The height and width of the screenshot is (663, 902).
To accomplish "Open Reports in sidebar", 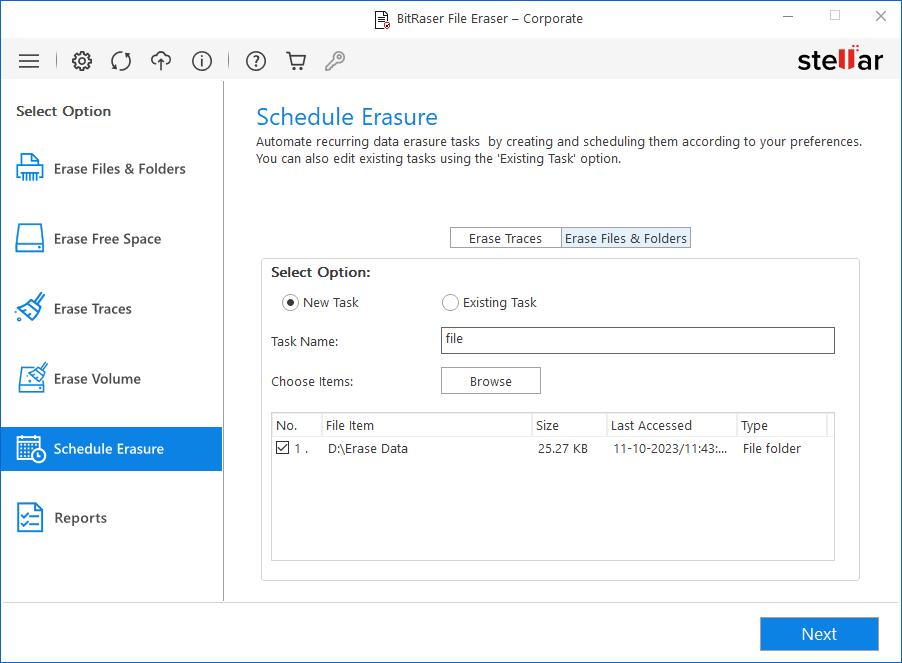I will click(112, 518).
